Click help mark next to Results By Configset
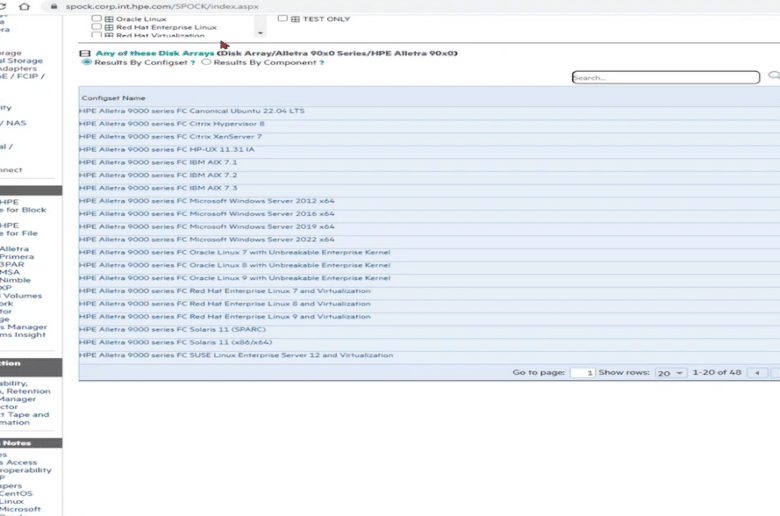 click(x=193, y=63)
